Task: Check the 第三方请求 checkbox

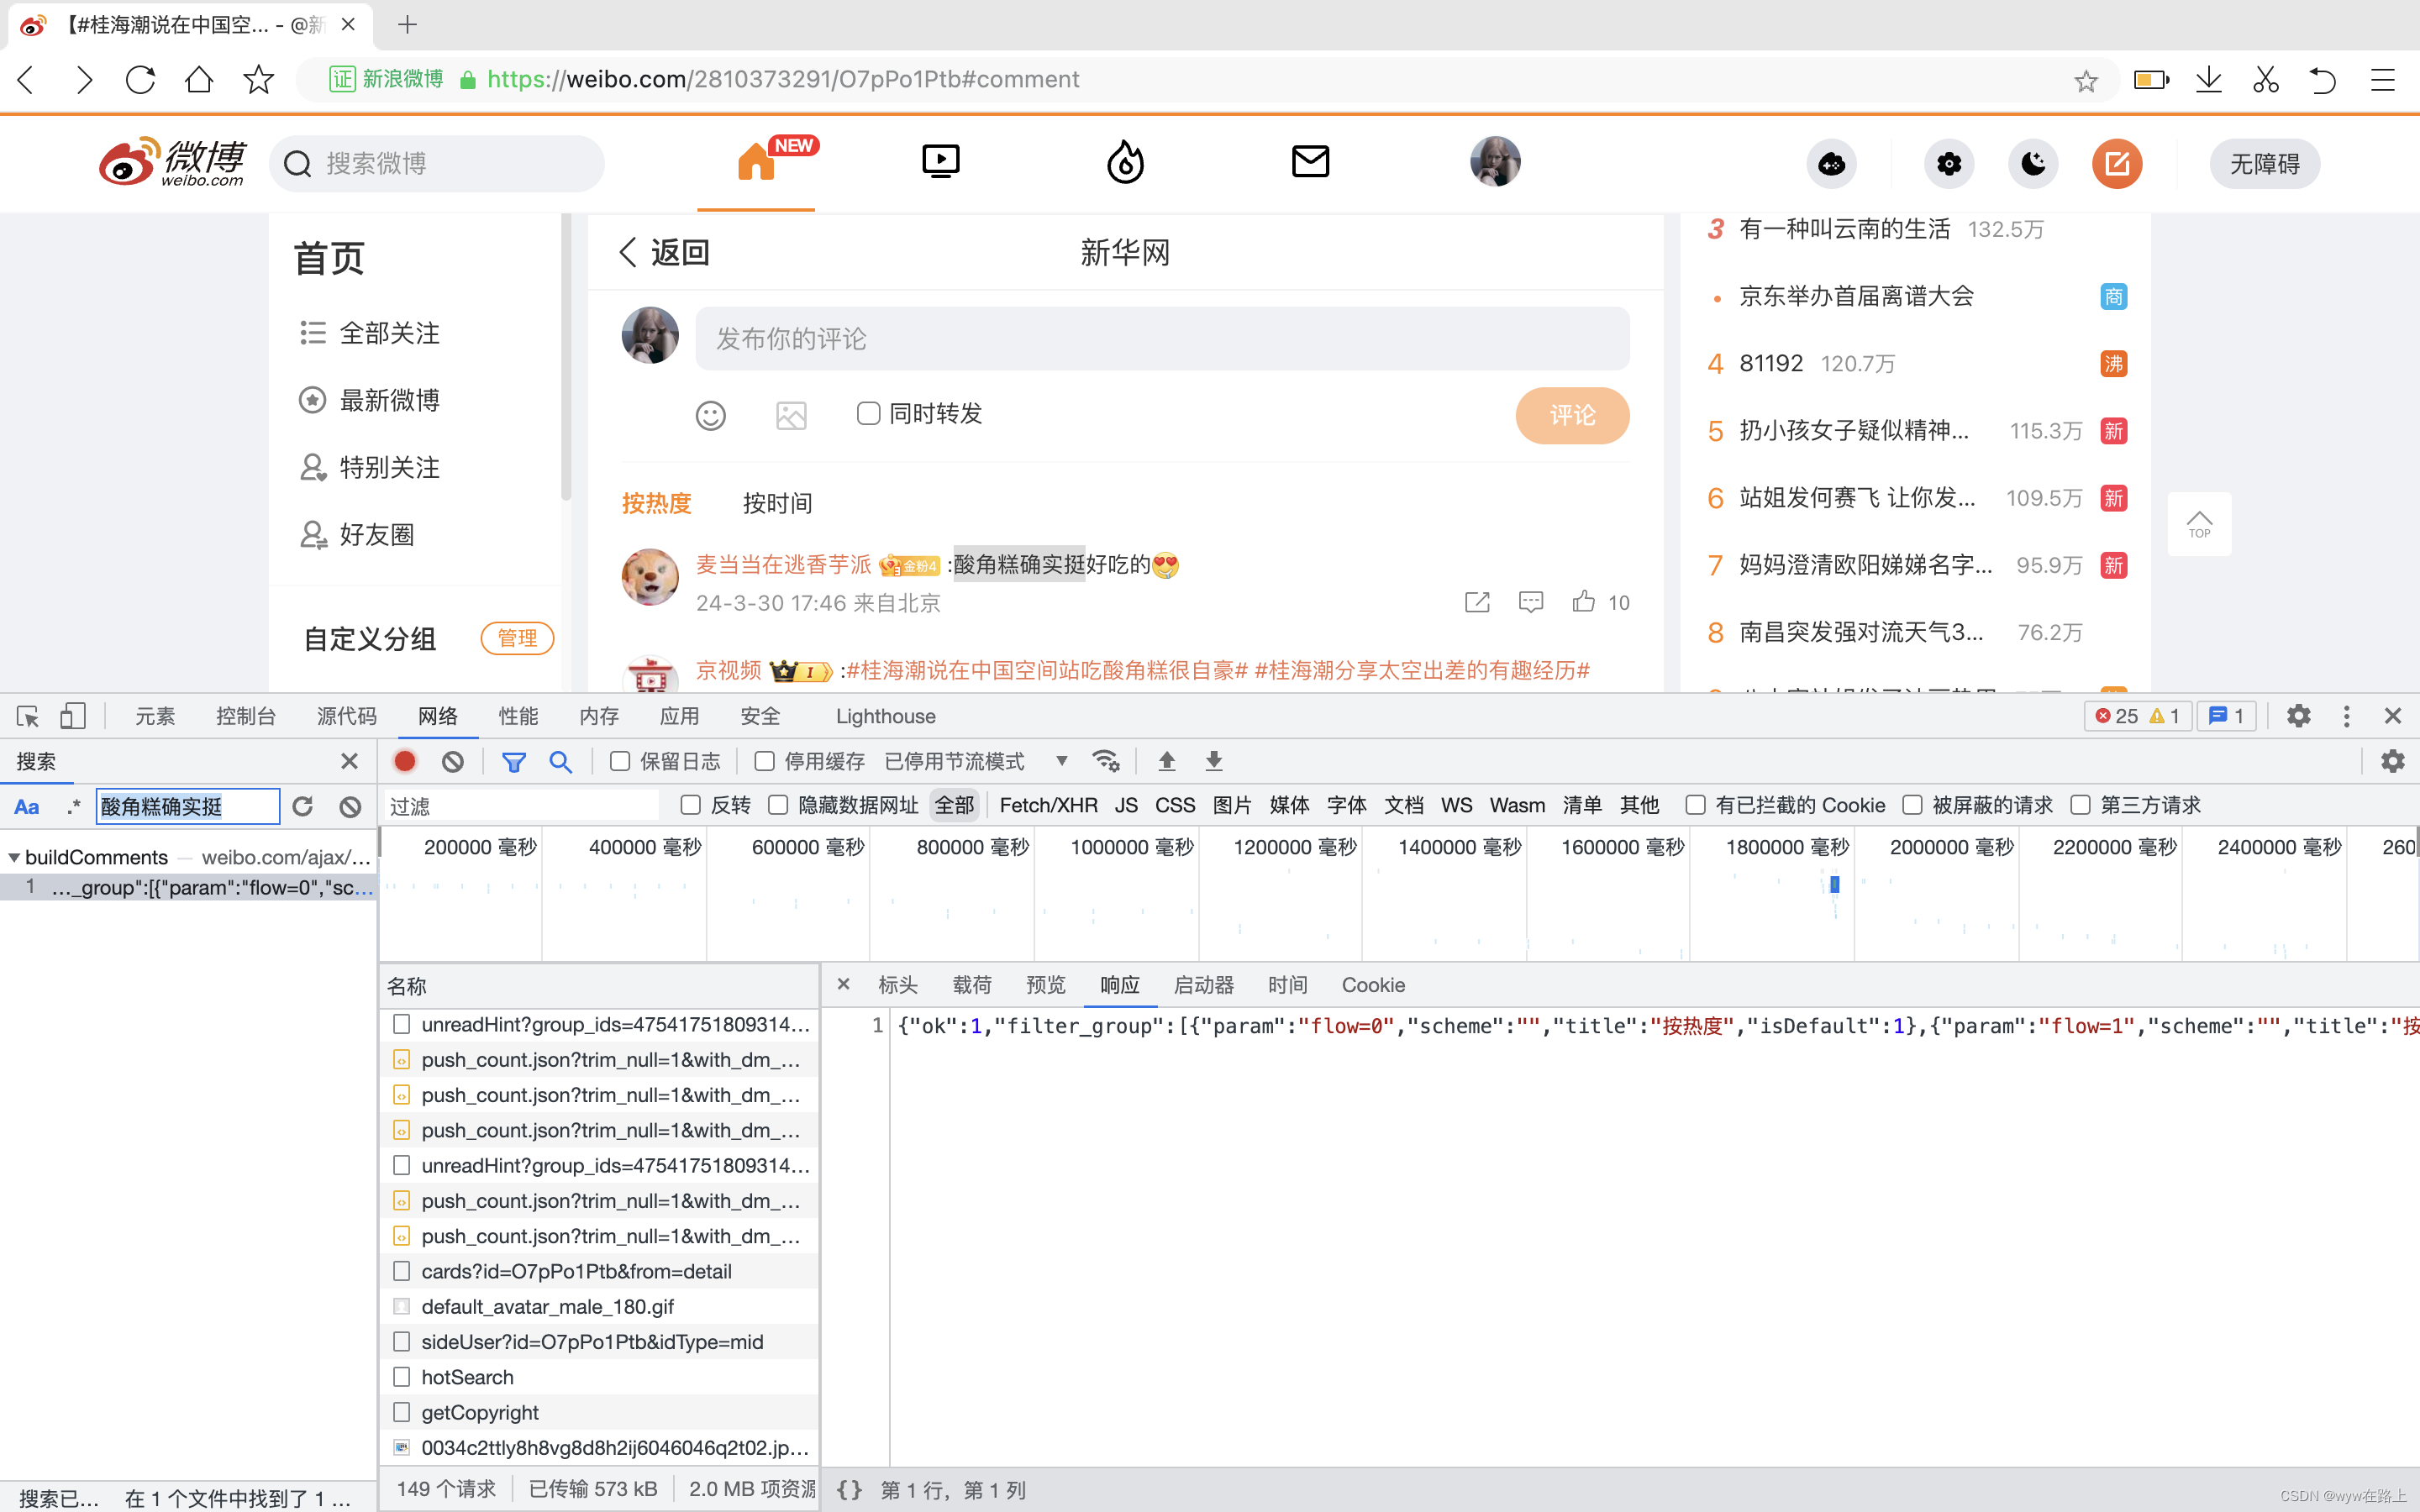Action: pos(2081,805)
